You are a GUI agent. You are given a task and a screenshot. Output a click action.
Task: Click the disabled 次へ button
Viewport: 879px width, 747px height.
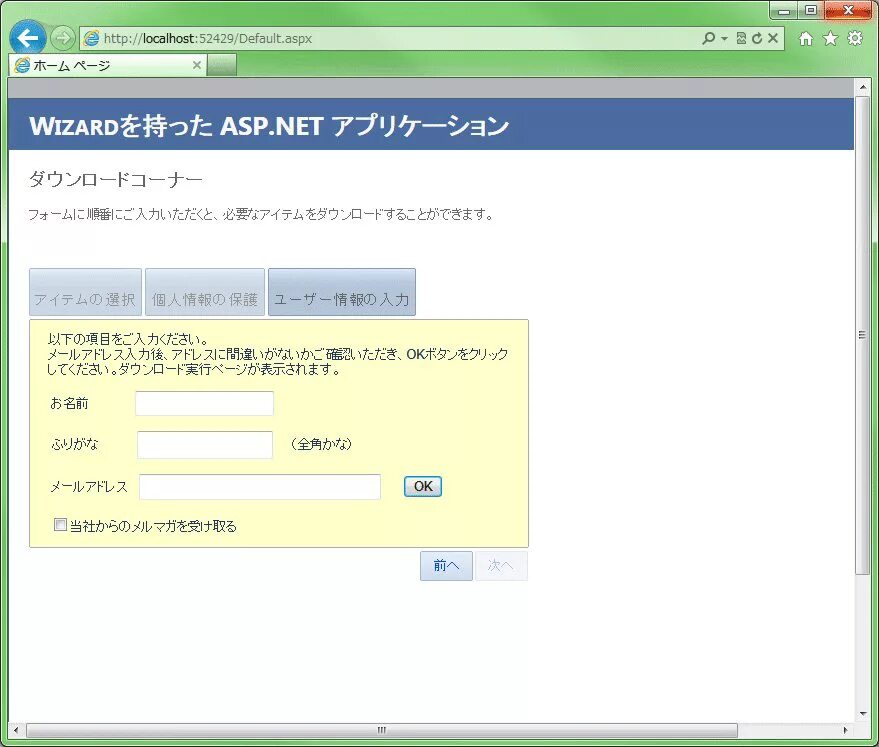(501, 565)
